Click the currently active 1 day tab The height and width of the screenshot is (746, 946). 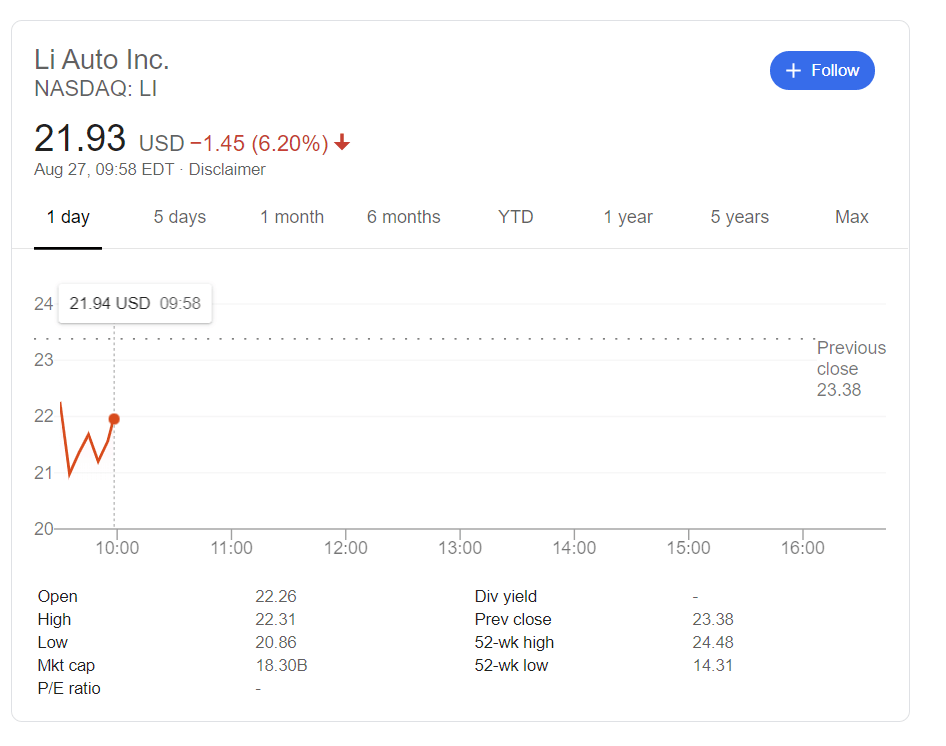click(67, 217)
